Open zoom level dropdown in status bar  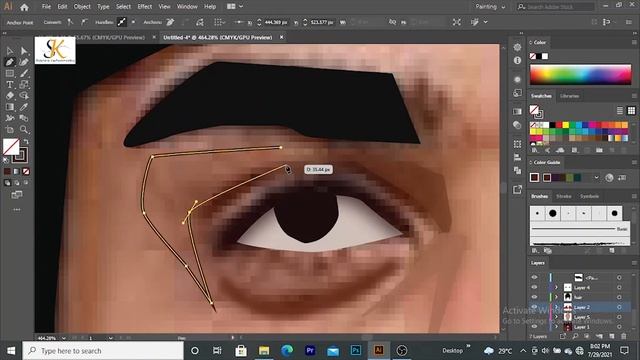click(63, 338)
